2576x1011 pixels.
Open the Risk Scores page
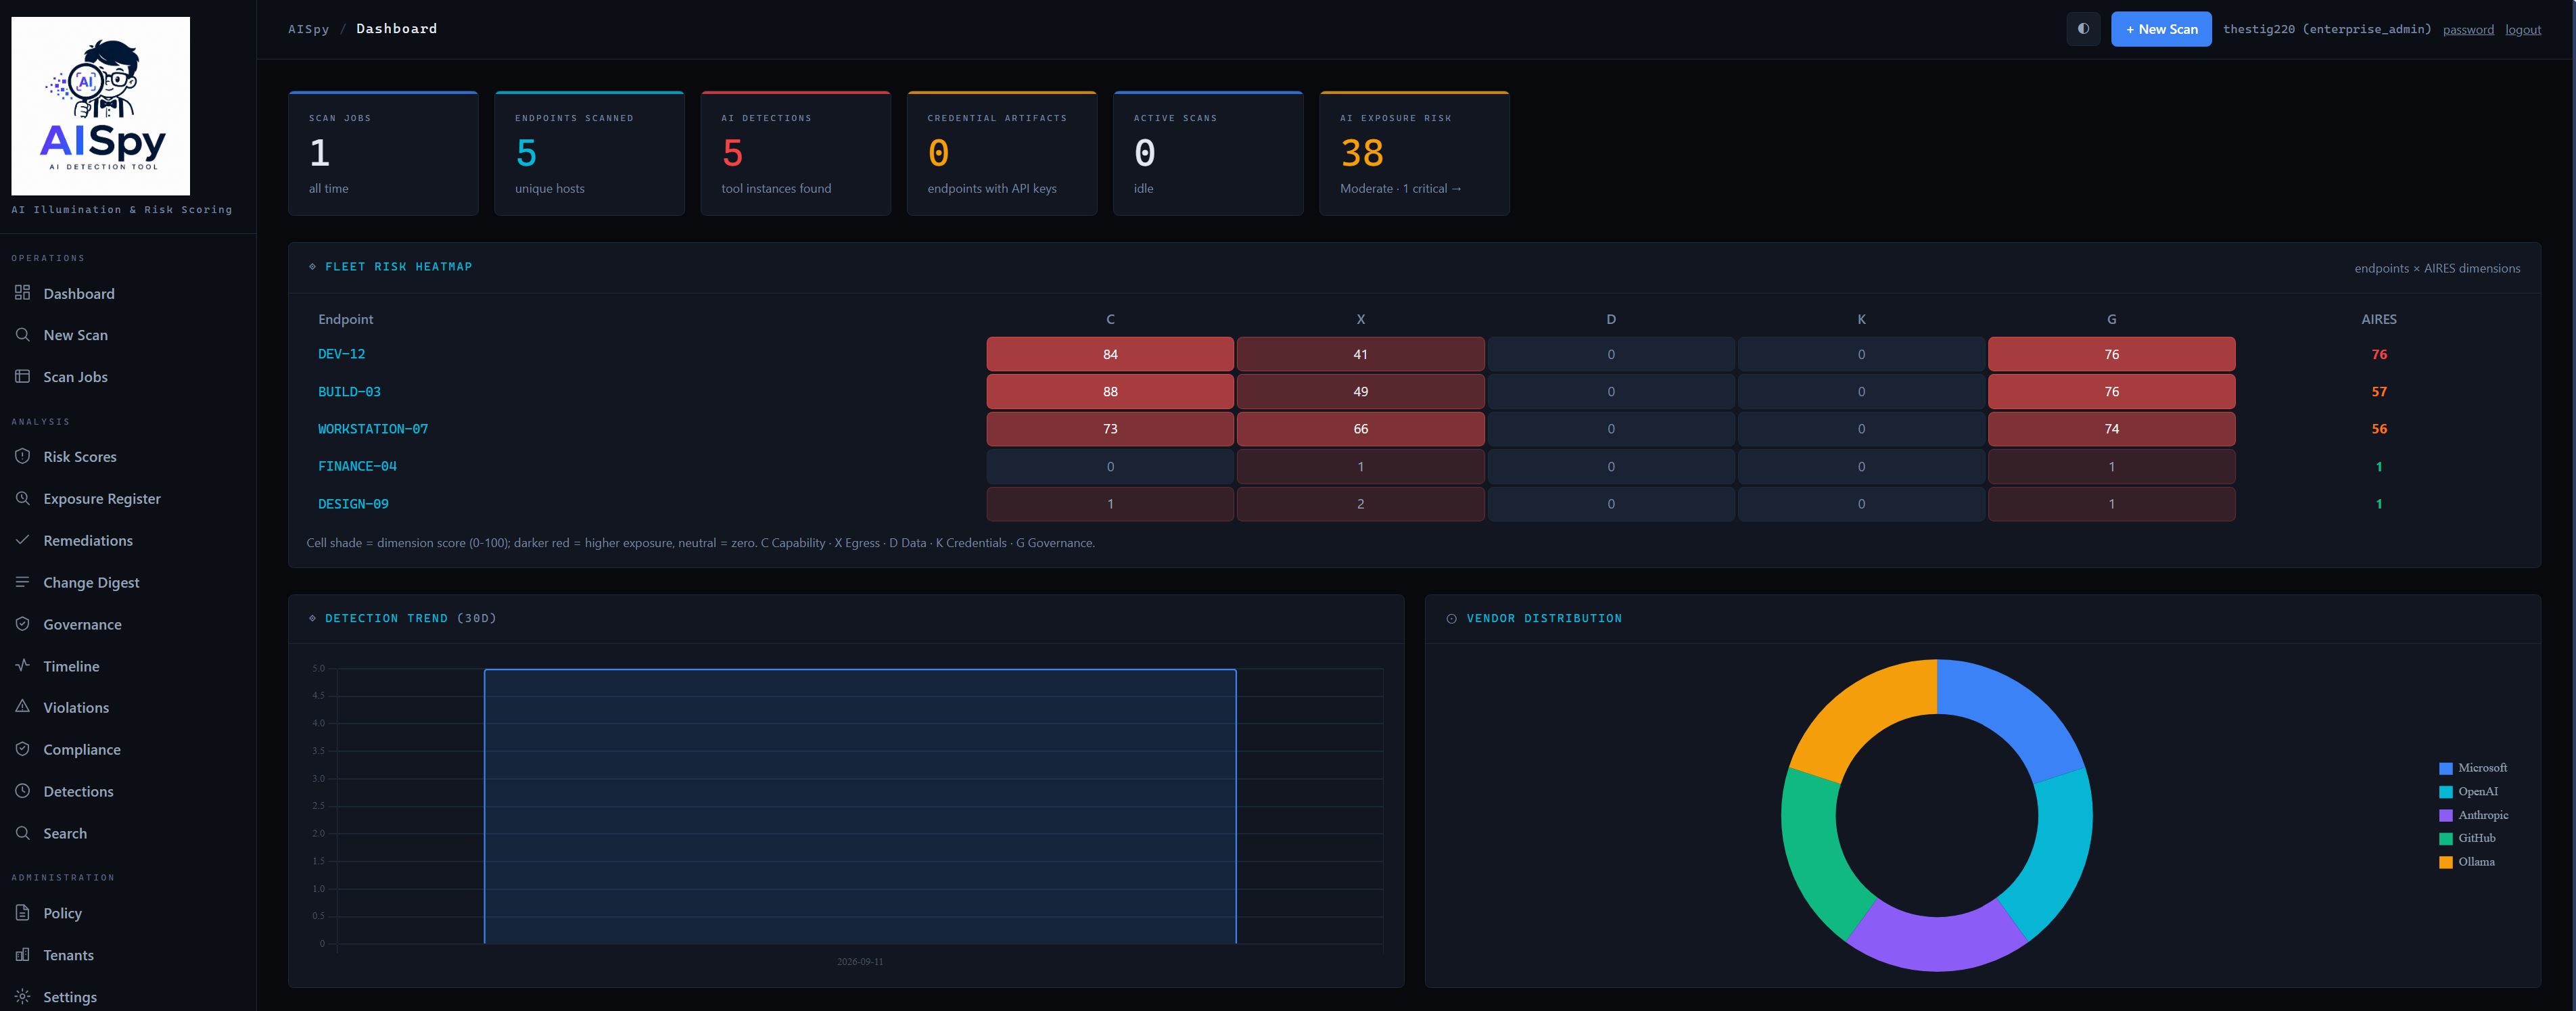(80, 457)
